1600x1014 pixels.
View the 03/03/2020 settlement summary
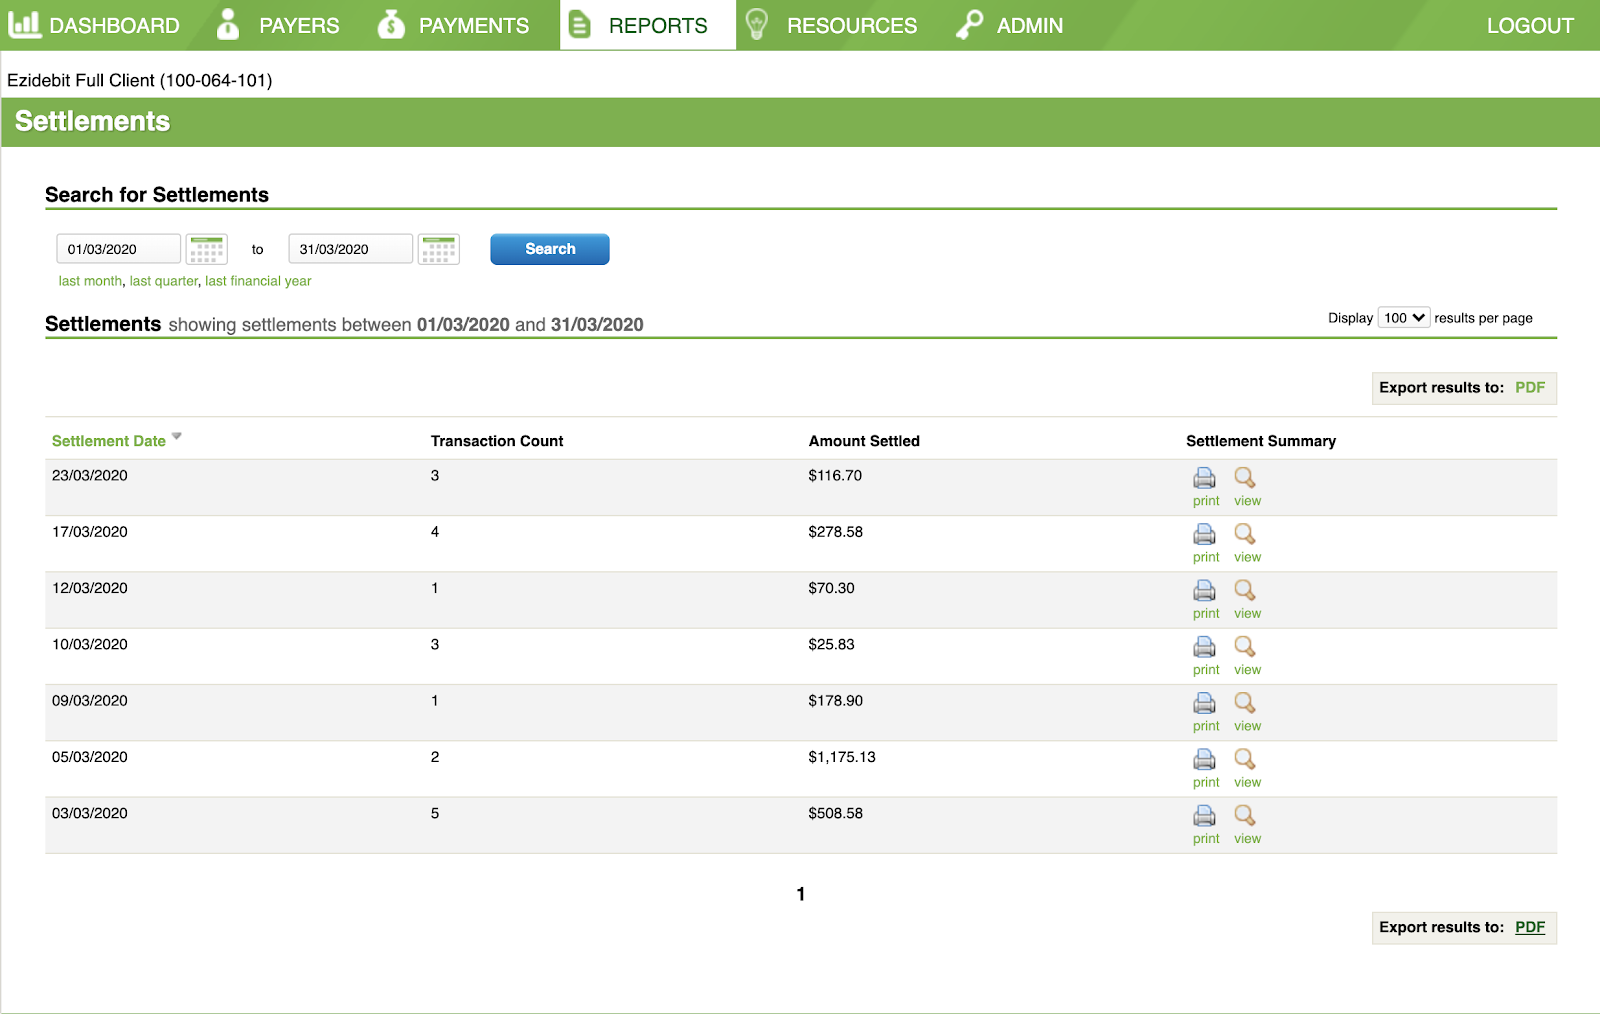pyautogui.click(x=1245, y=816)
